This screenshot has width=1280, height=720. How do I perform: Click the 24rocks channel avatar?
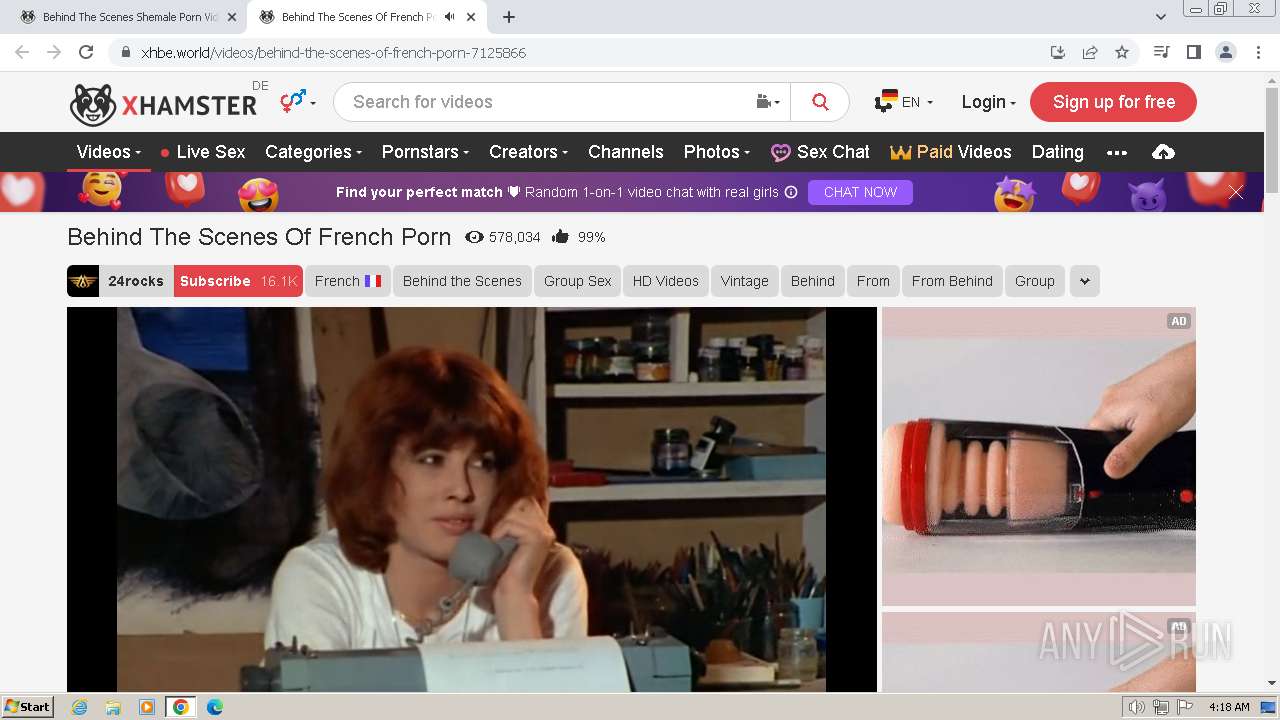[x=83, y=281]
